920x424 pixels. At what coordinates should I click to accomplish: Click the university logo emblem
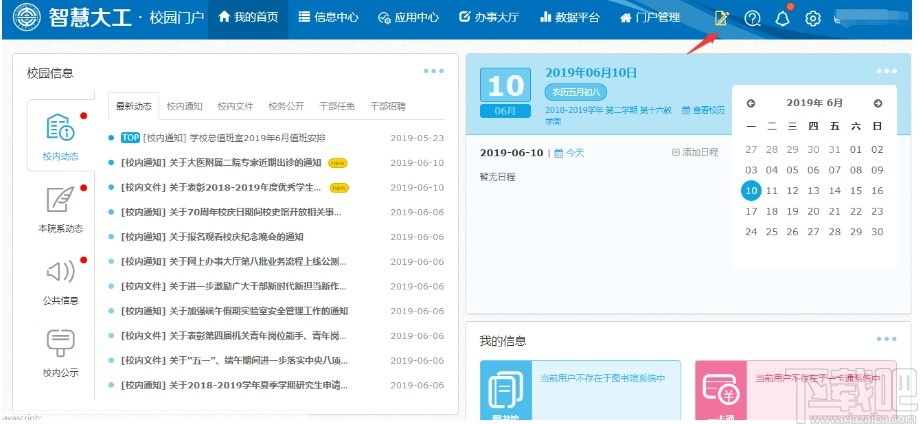[x=26, y=18]
